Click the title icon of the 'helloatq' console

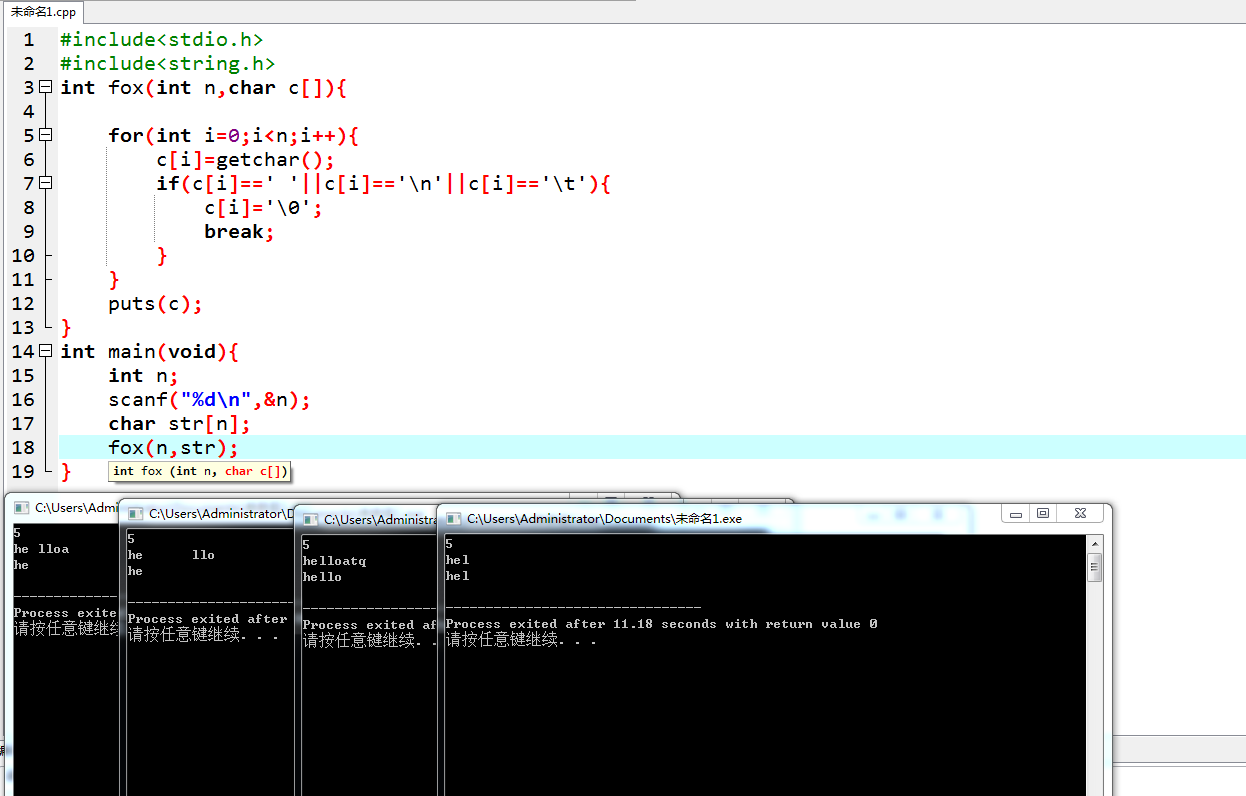311,520
